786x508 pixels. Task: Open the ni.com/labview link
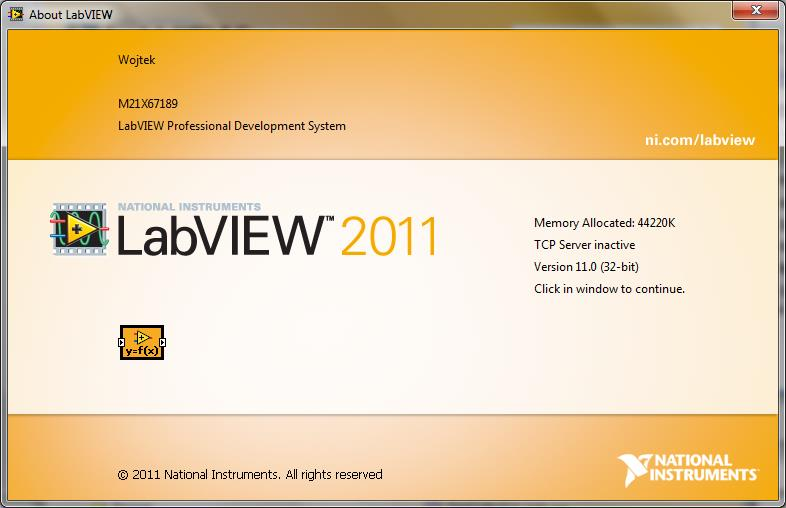point(699,140)
